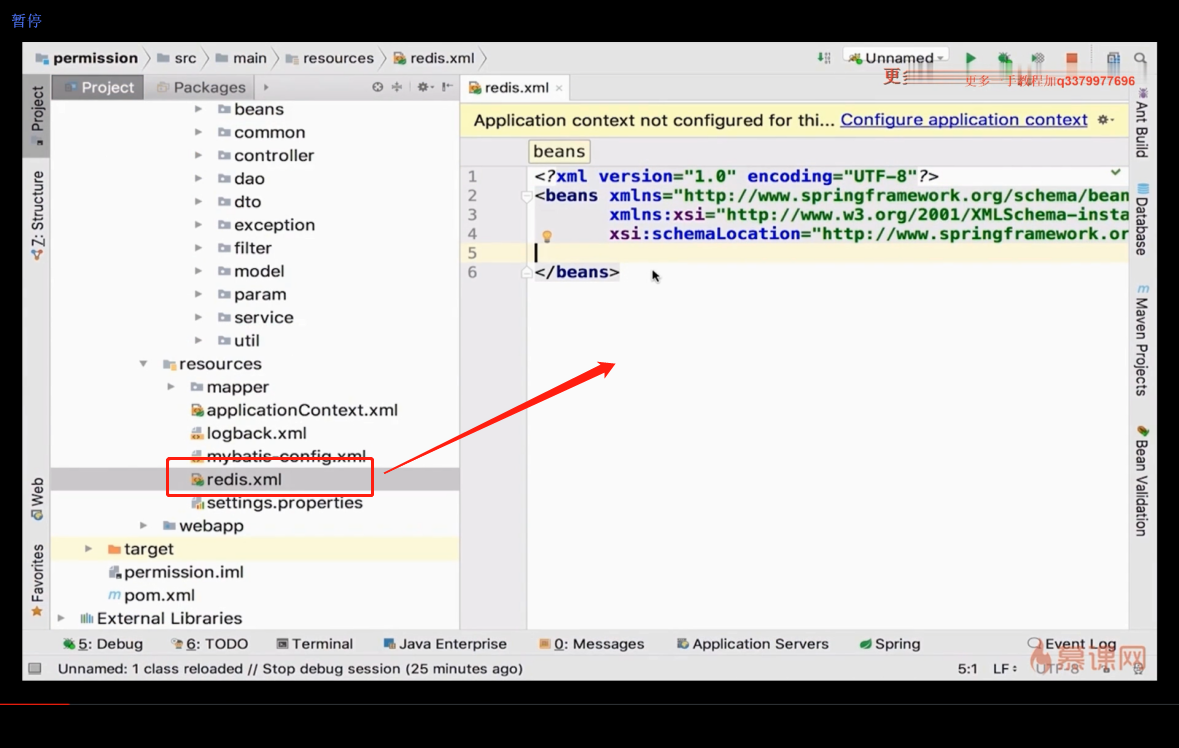Open the Bean Validation side panel
The height and width of the screenshot is (748, 1179).
point(1142,481)
